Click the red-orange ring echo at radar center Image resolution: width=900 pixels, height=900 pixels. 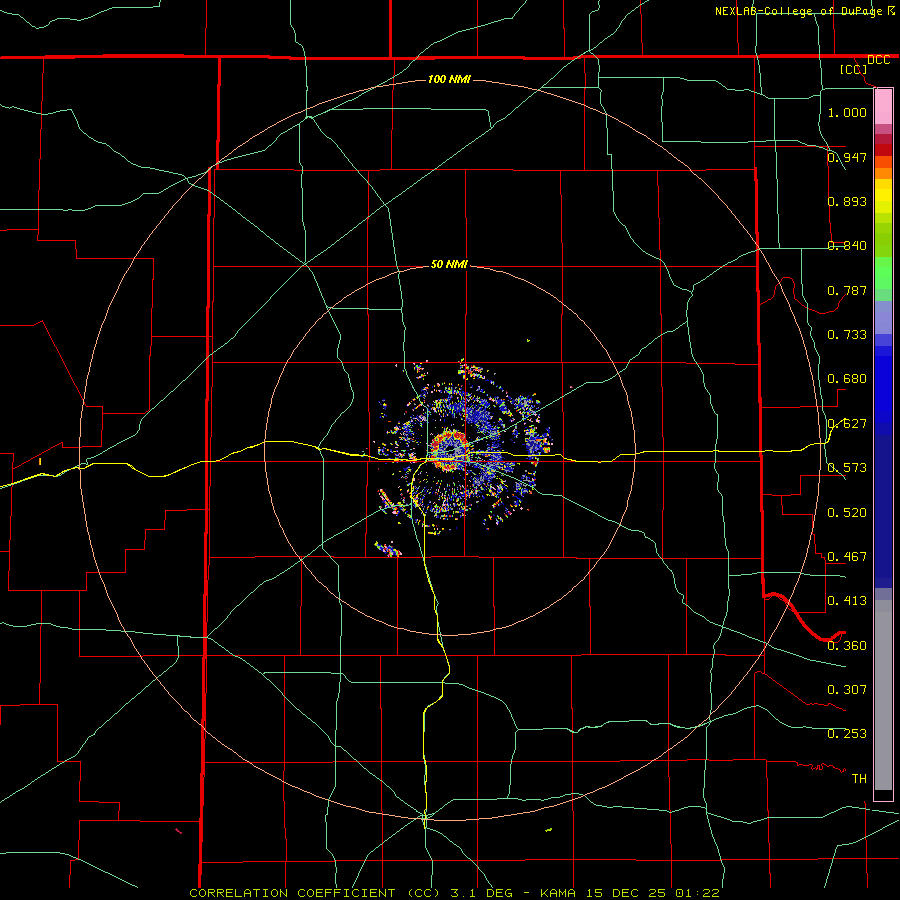coord(449,451)
